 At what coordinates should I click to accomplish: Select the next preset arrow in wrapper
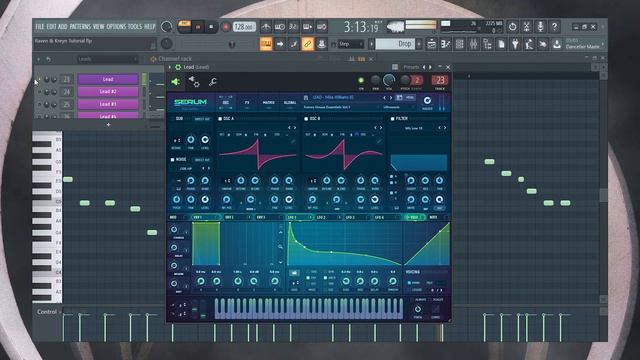pyautogui.click(x=430, y=67)
